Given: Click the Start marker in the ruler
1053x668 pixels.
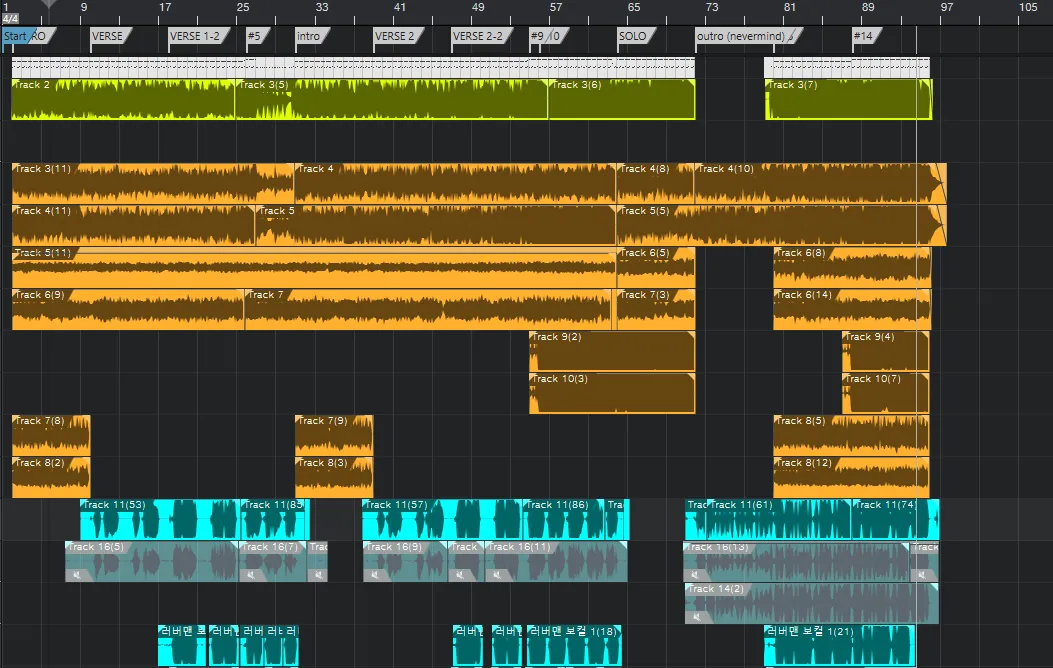Looking at the screenshot, I should pyautogui.click(x=15, y=36).
